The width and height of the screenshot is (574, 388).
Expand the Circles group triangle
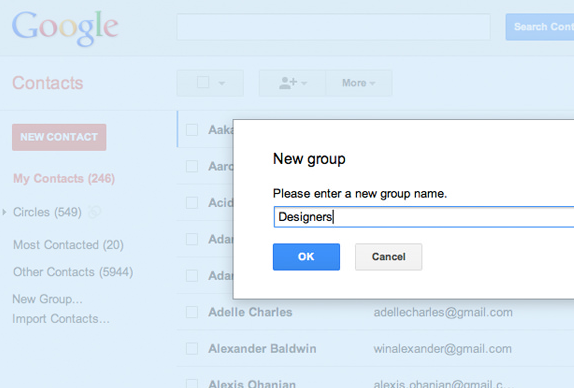coord(4,212)
